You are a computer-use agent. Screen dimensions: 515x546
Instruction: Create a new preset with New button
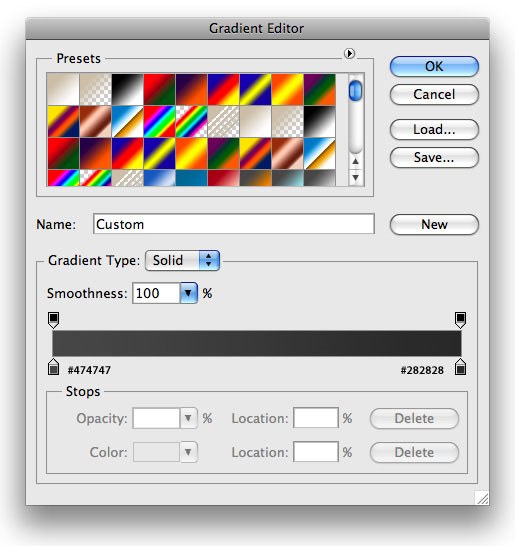pos(434,225)
